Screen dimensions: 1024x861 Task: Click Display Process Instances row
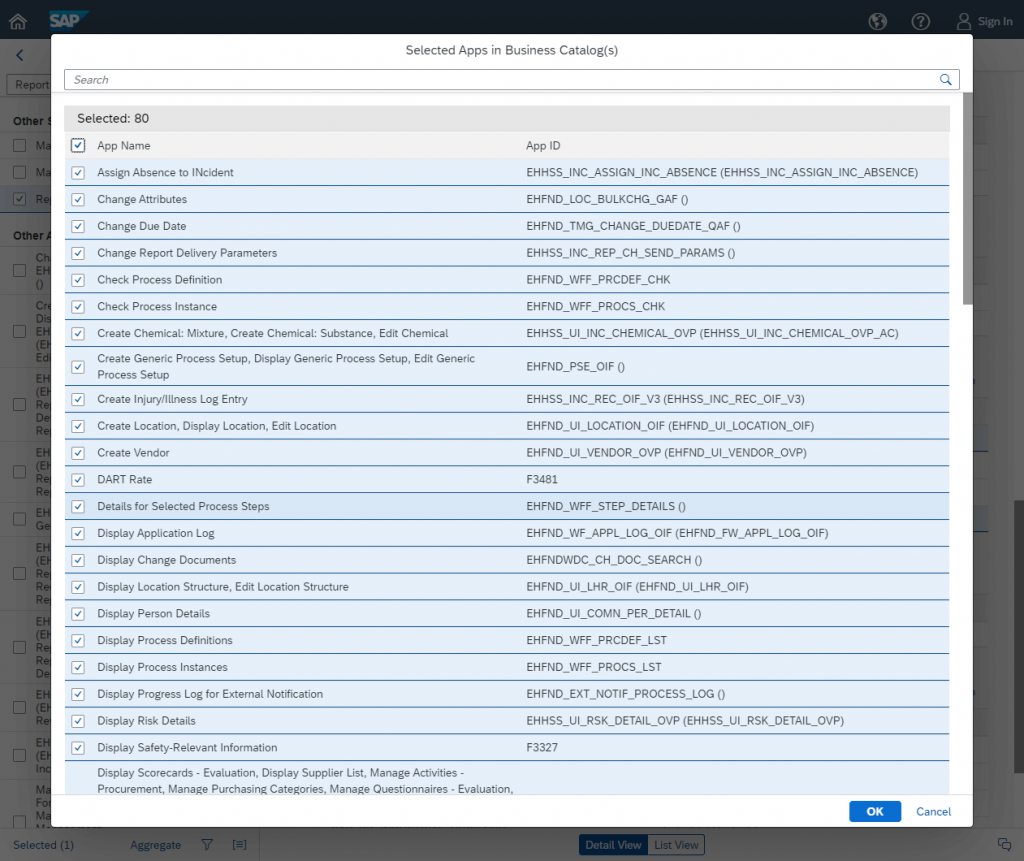coord(507,667)
